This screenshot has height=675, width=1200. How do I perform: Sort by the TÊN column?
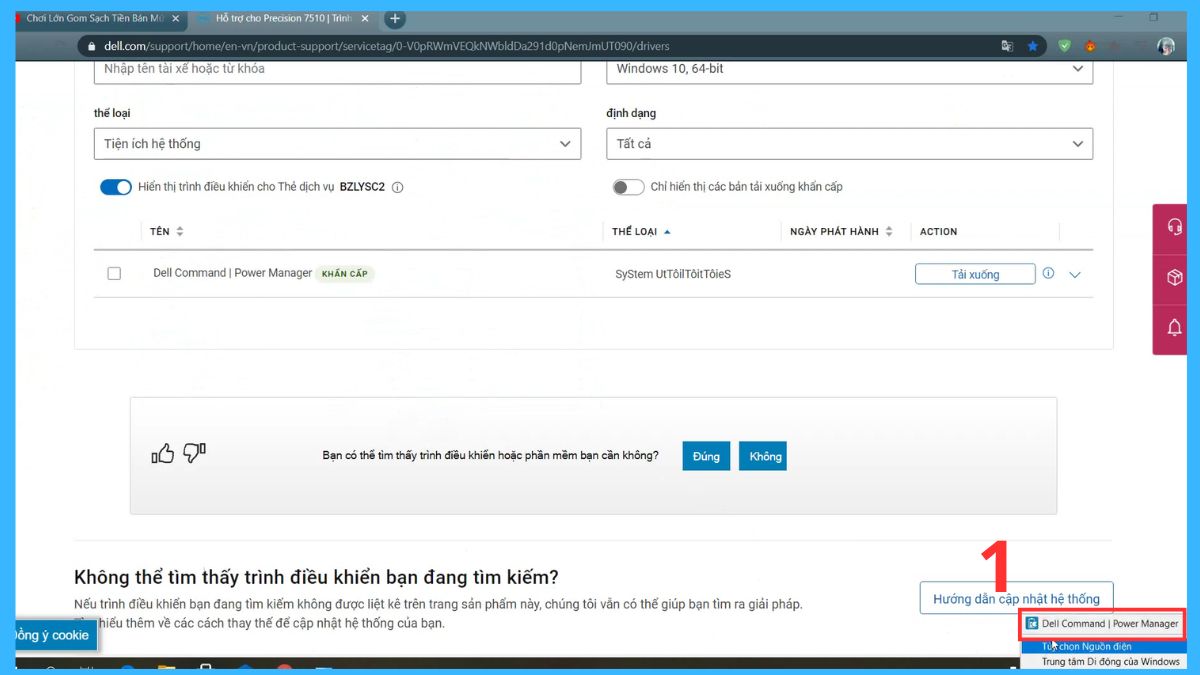coord(167,231)
